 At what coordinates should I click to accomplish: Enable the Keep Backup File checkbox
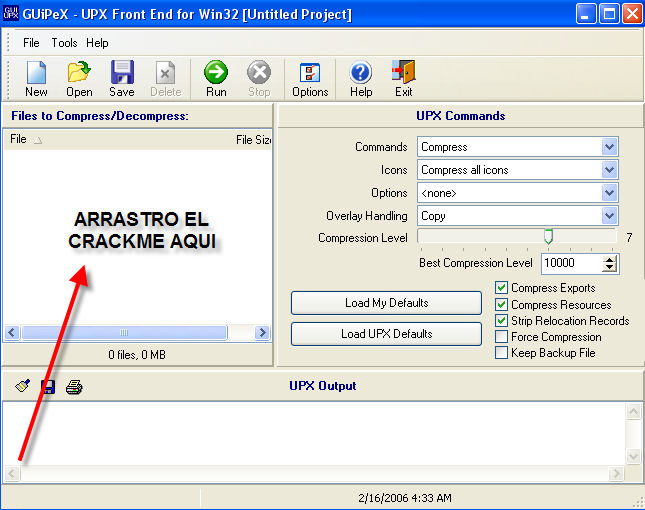[502, 353]
